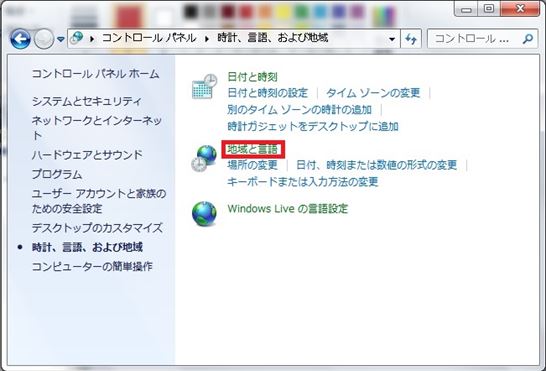
Task: Open デスクトップのカスタマイズ category
Action: coord(97,228)
